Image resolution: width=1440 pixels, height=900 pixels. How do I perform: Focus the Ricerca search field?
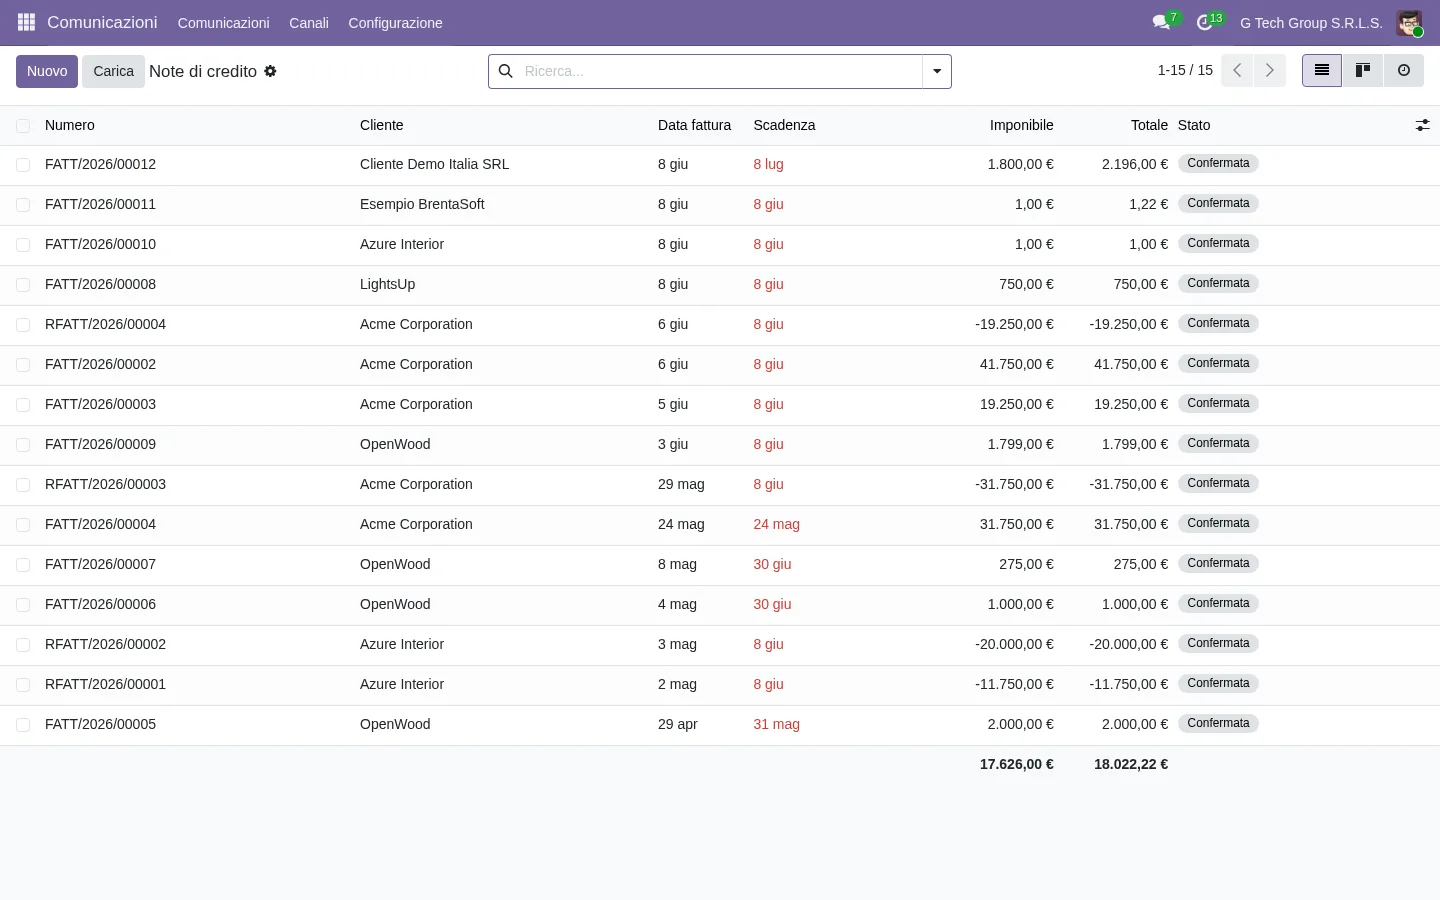[x=718, y=71]
